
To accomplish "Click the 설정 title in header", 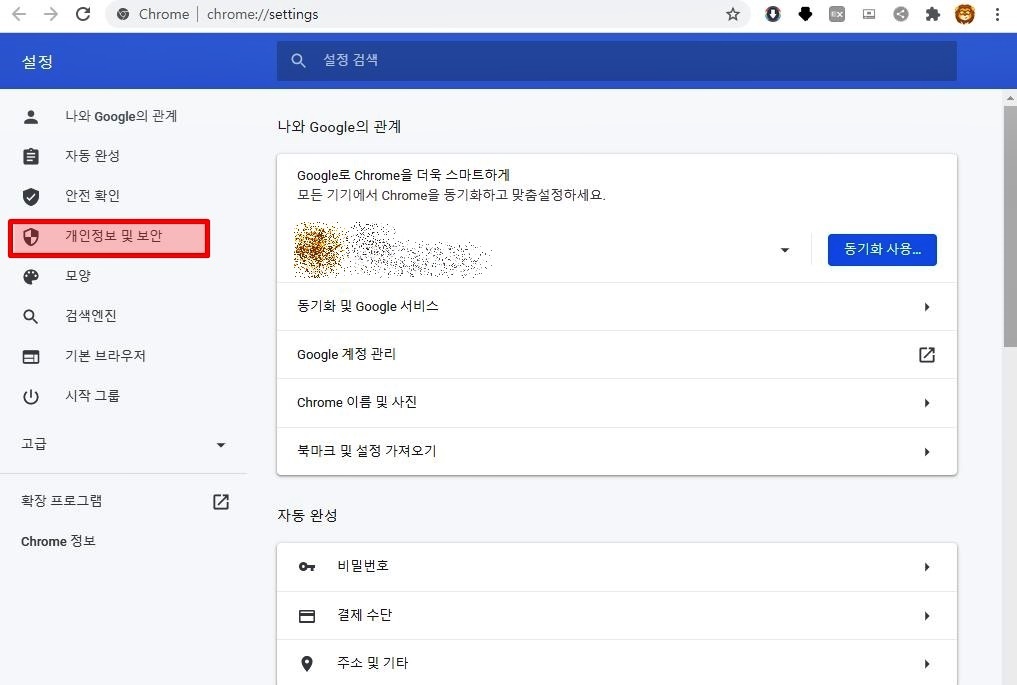I will pyautogui.click(x=37, y=62).
